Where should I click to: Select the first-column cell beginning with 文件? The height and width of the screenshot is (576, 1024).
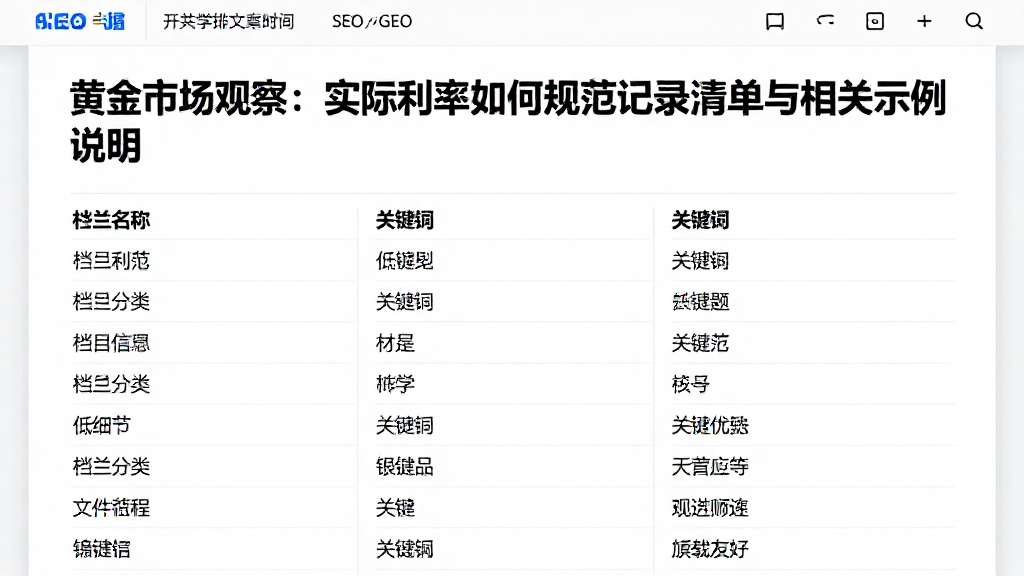pyautogui.click(x=111, y=507)
